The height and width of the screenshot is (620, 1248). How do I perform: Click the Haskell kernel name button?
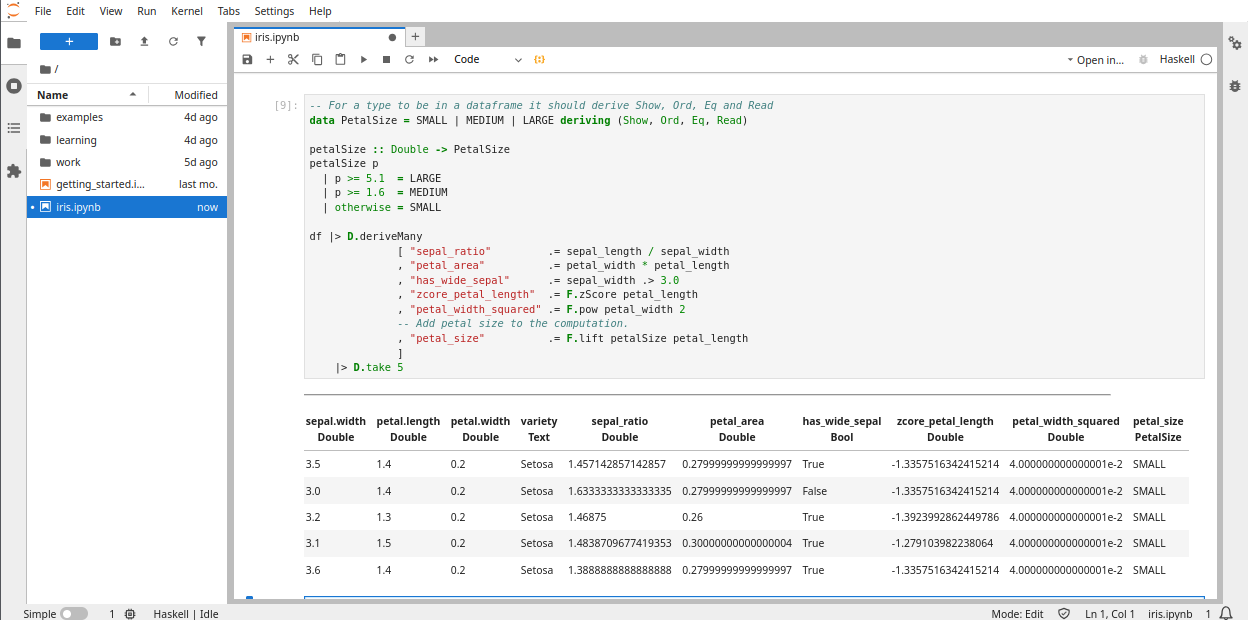click(1177, 60)
